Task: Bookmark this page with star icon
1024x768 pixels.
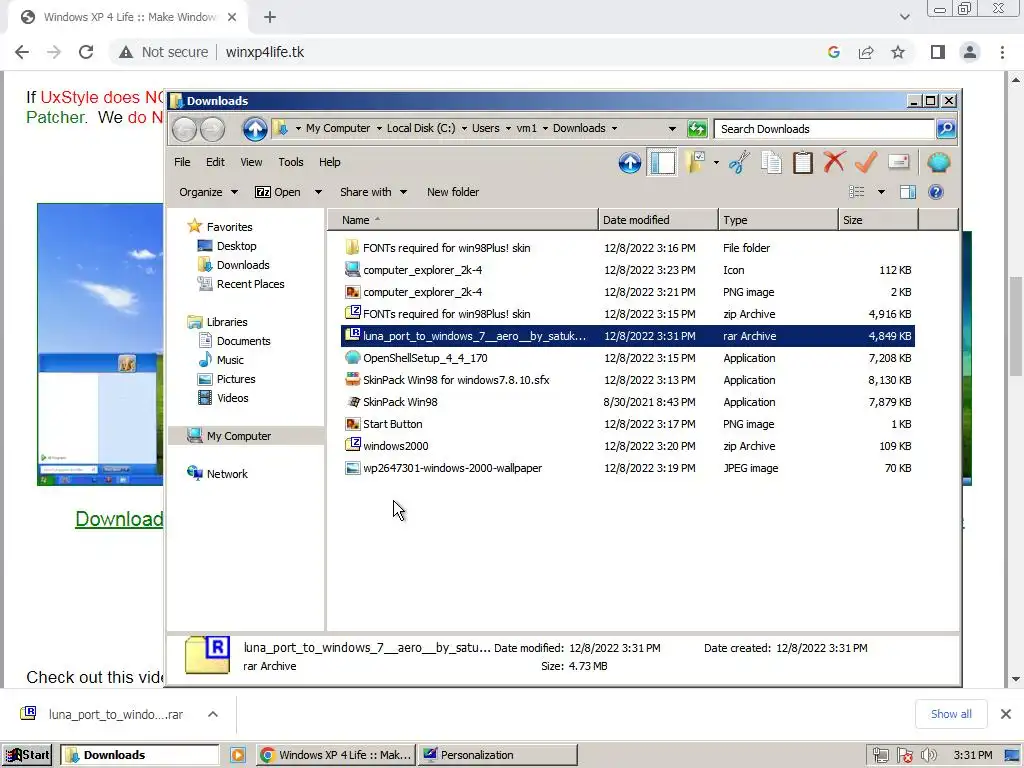Action: (x=898, y=52)
